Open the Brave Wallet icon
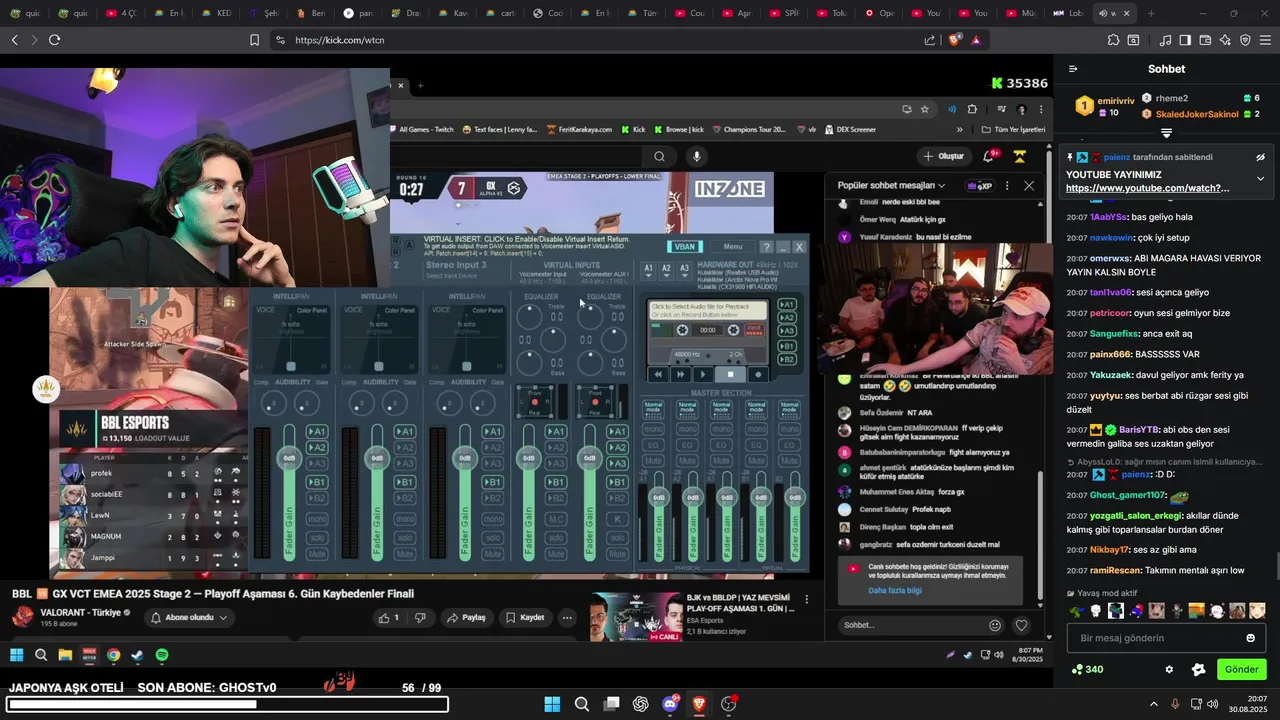Image resolution: width=1280 pixels, height=720 pixels. click(1205, 40)
